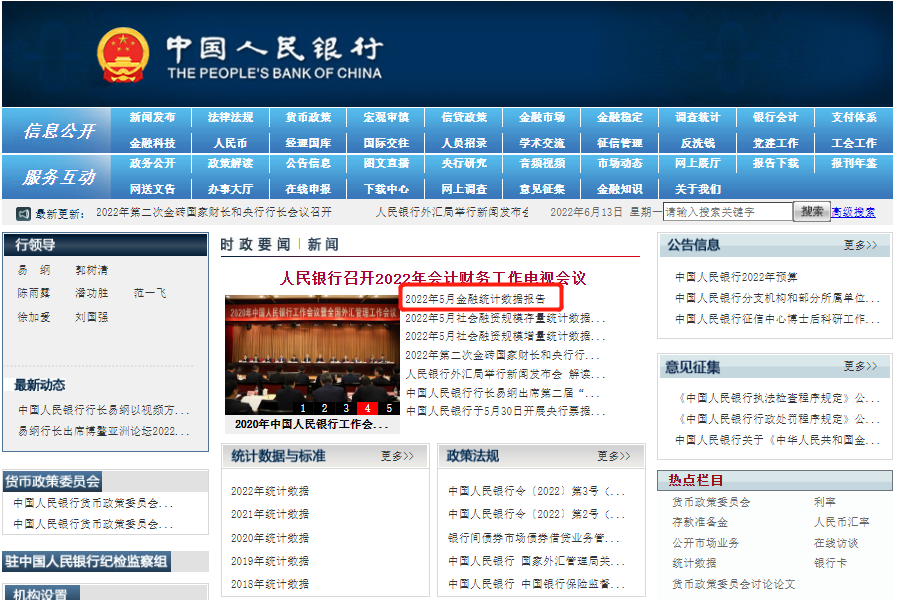Select slide 1 in image carousel
This screenshot has height=600, width=897.
[x=303, y=408]
